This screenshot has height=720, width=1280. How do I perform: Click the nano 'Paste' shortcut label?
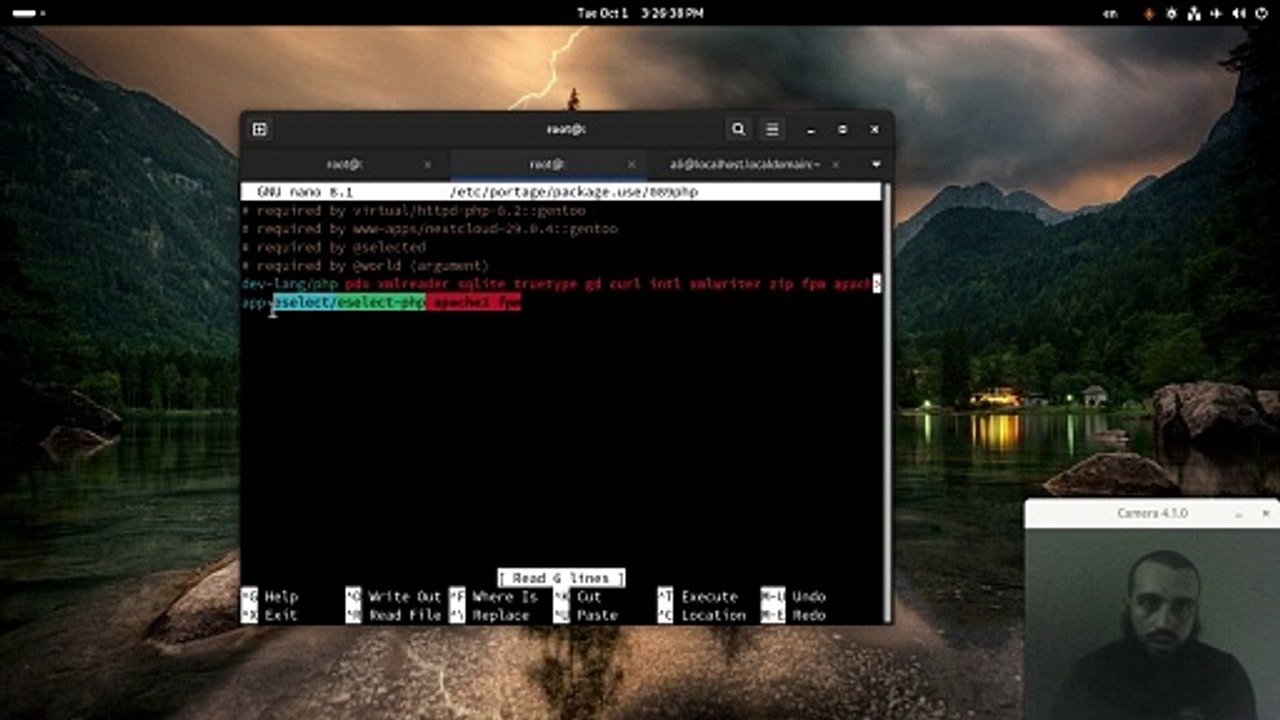(x=597, y=615)
